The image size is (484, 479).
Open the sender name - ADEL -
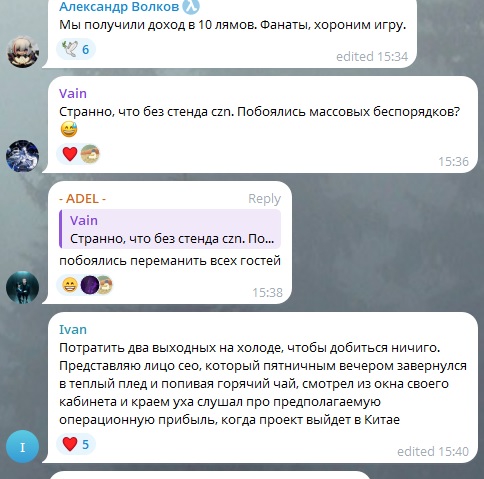82,199
